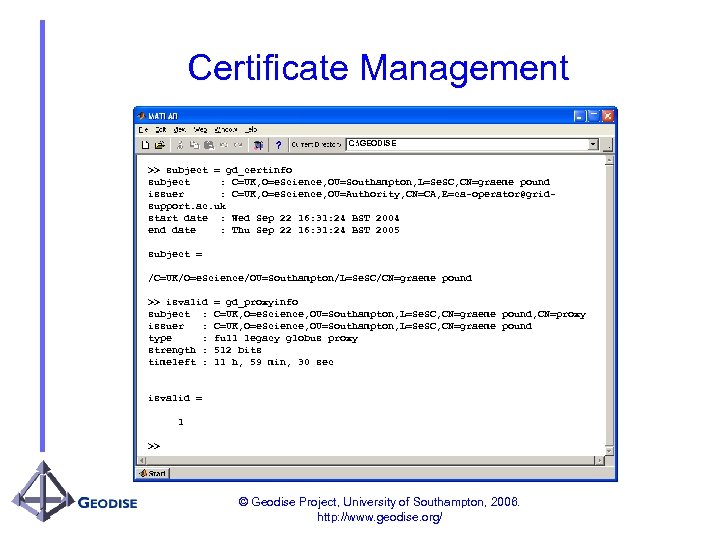Image resolution: width=720 pixels, height=540 pixels.
Task: Click the 'isvalid =' output line
Action: (x=175, y=398)
